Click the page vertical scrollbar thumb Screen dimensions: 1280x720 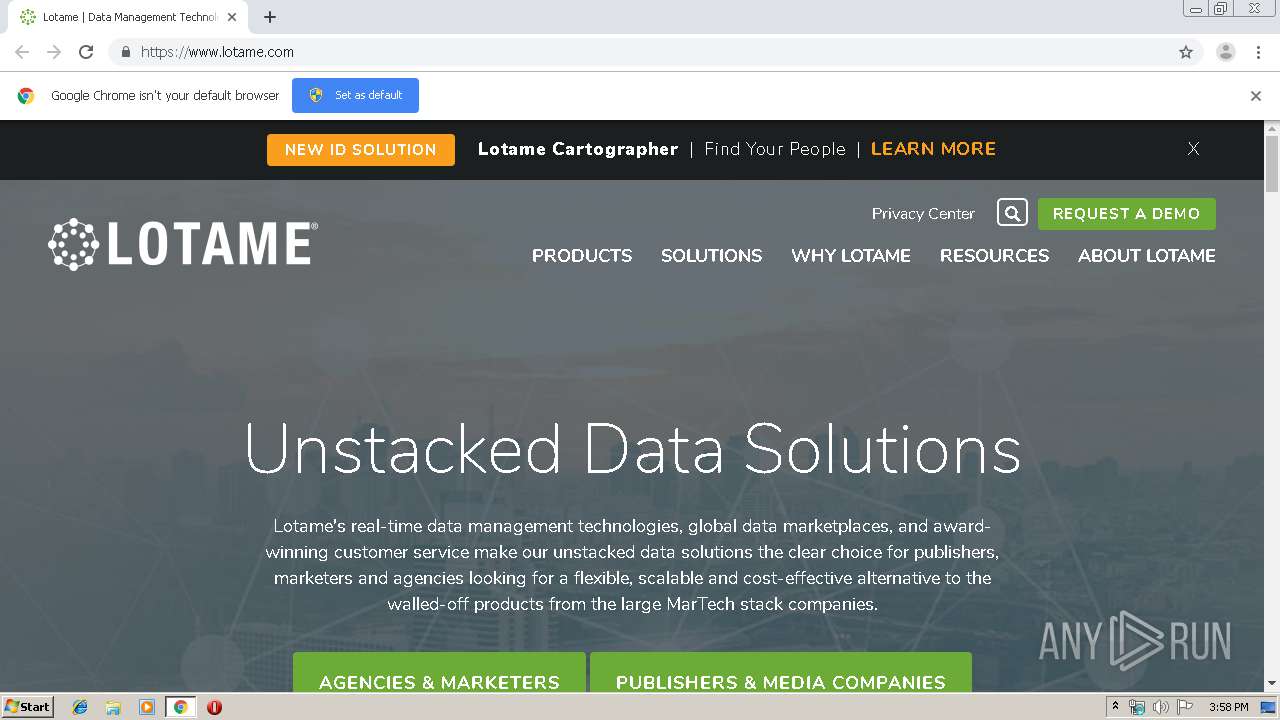click(1272, 163)
